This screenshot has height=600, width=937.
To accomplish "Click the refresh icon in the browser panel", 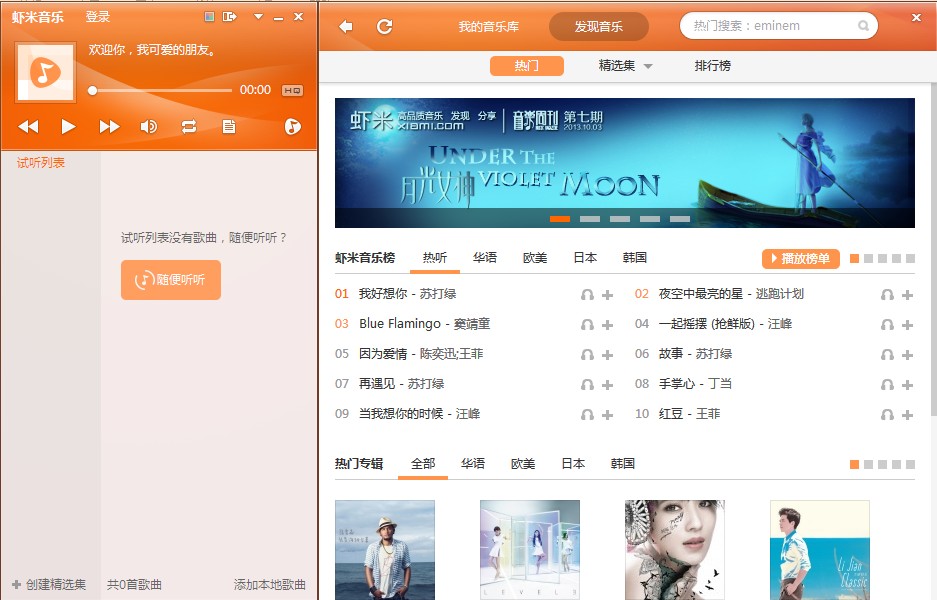I will pyautogui.click(x=384, y=26).
